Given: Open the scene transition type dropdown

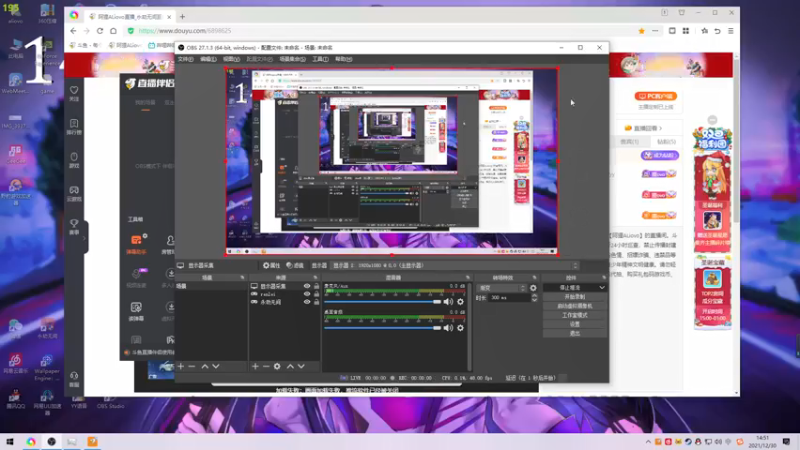Looking at the screenshot, I should (x=502, y=288).
